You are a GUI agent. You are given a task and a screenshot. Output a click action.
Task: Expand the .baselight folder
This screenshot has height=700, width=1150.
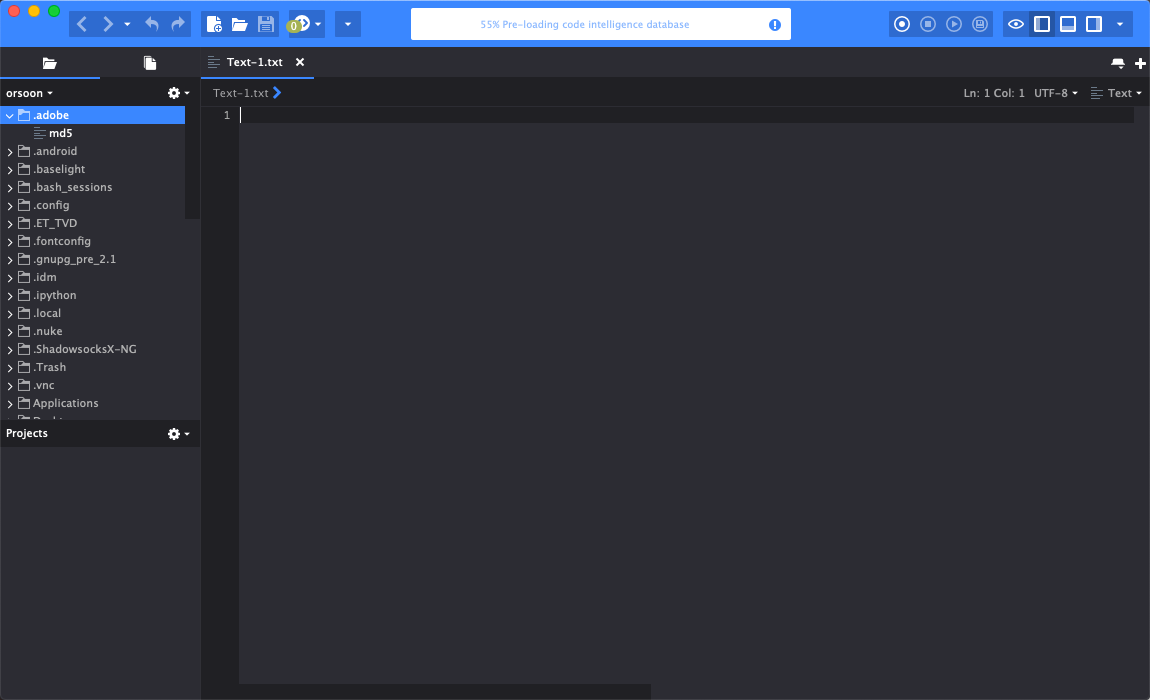10,169
